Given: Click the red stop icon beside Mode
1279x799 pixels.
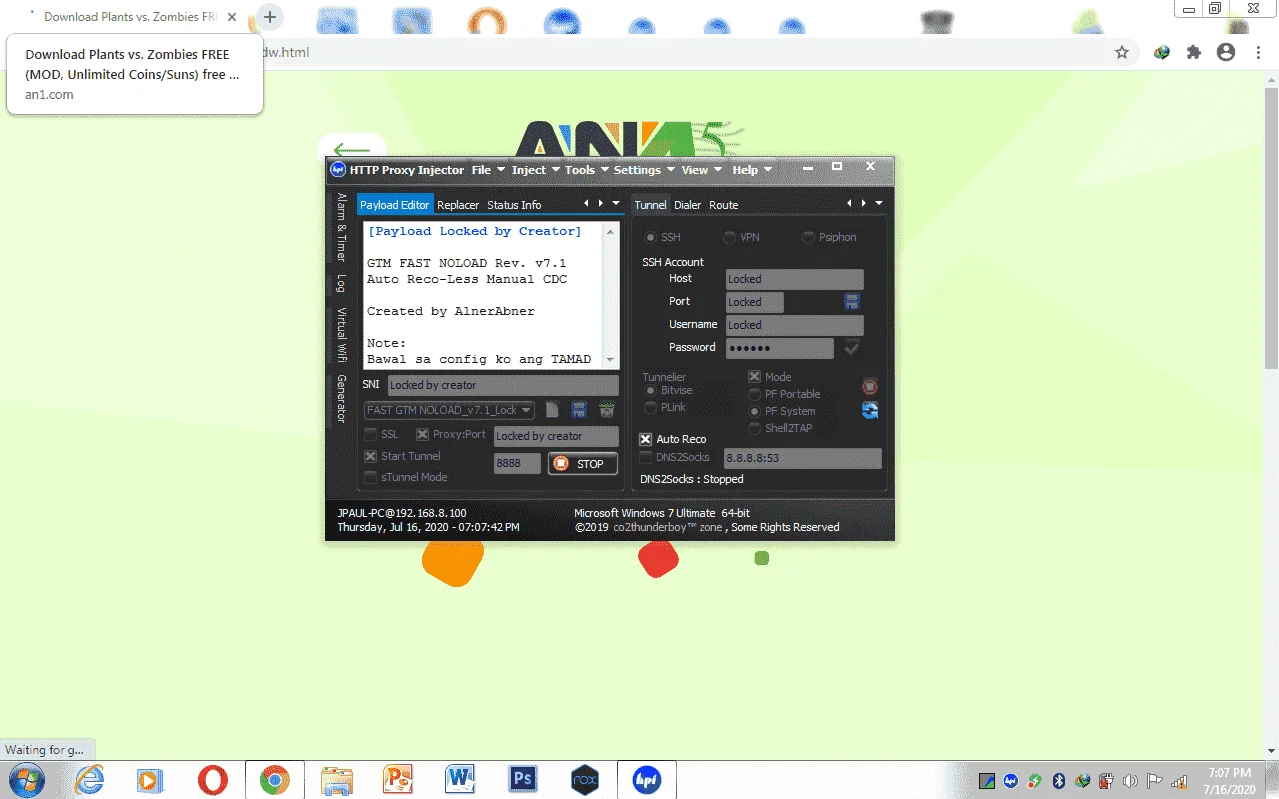Looking at the screenshot, I should tap(870, 386).
